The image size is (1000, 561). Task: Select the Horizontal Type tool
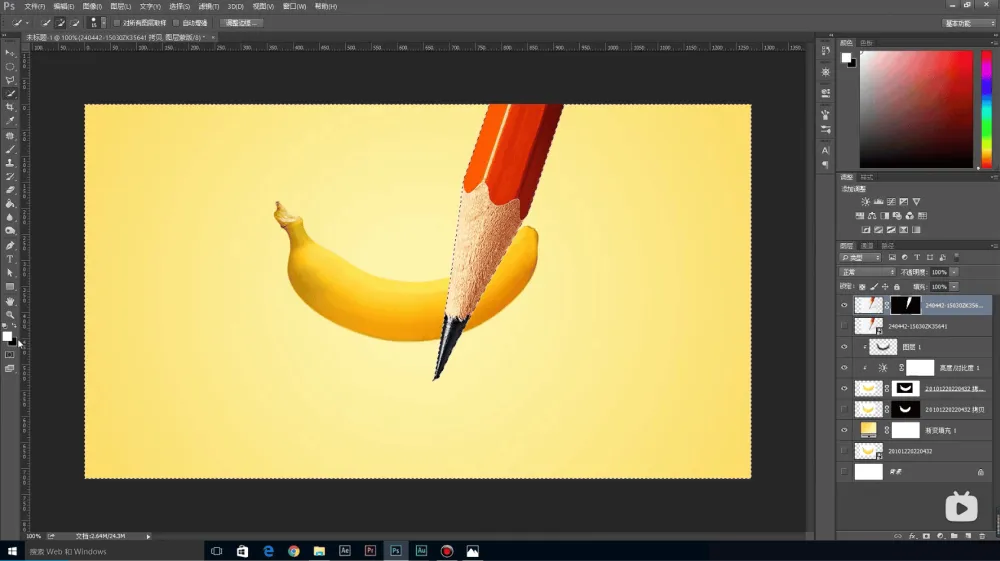click(x=10, y=259)
